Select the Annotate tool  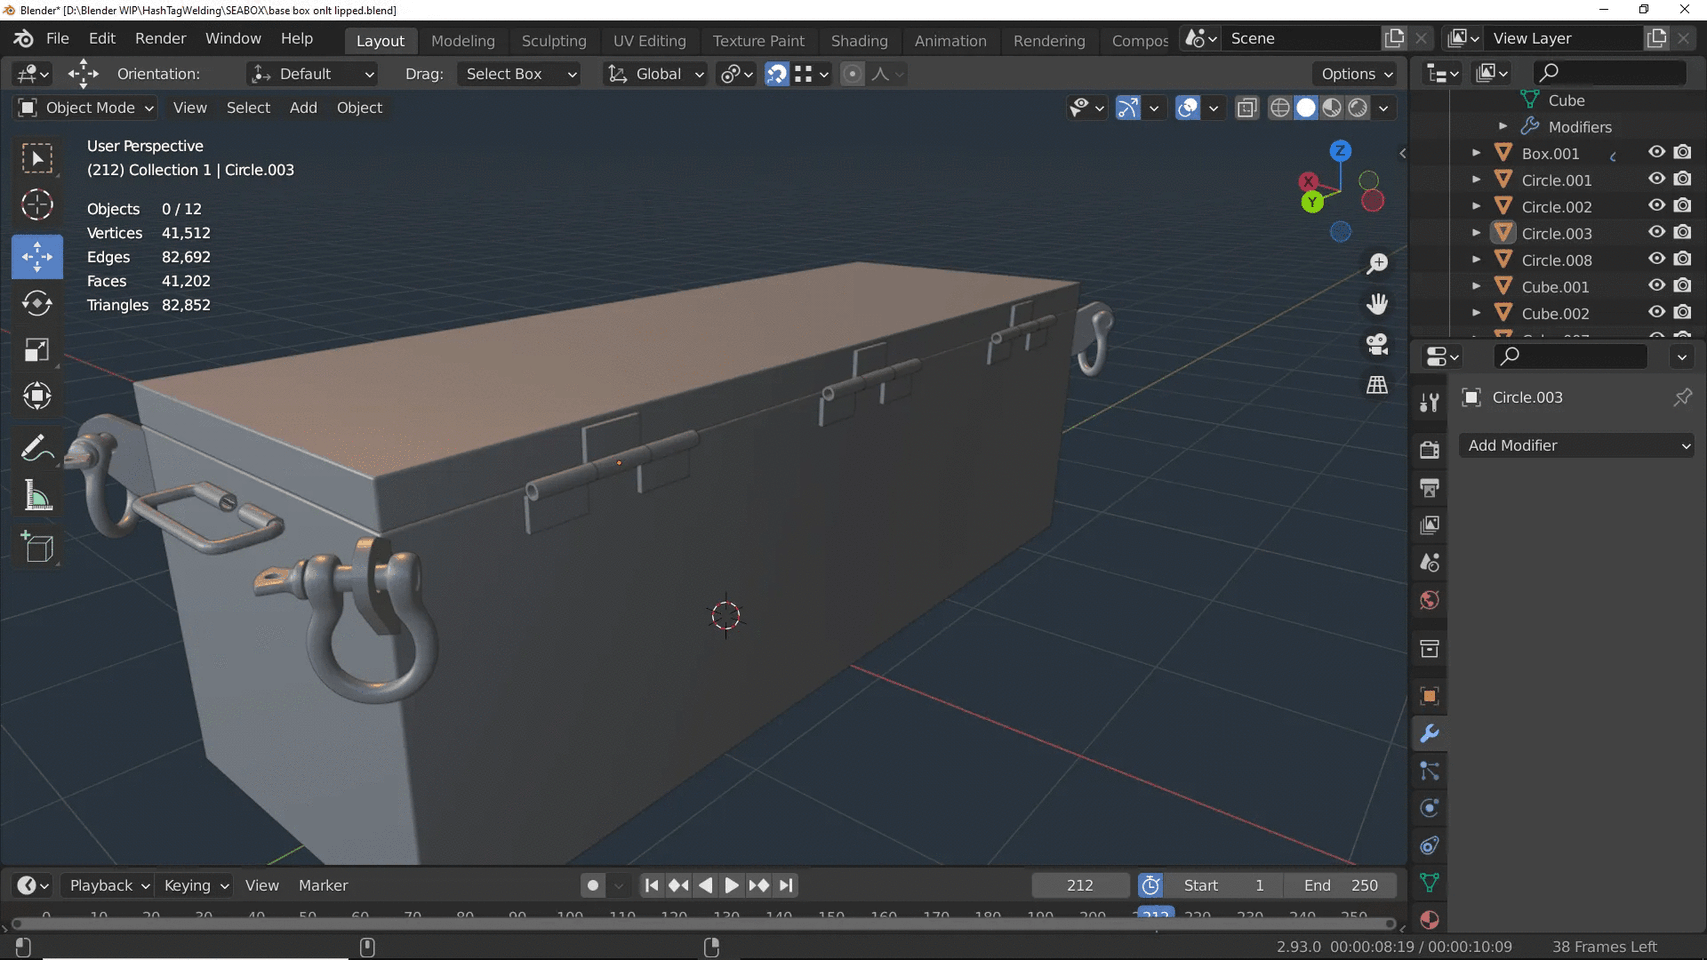pos(37,448)
